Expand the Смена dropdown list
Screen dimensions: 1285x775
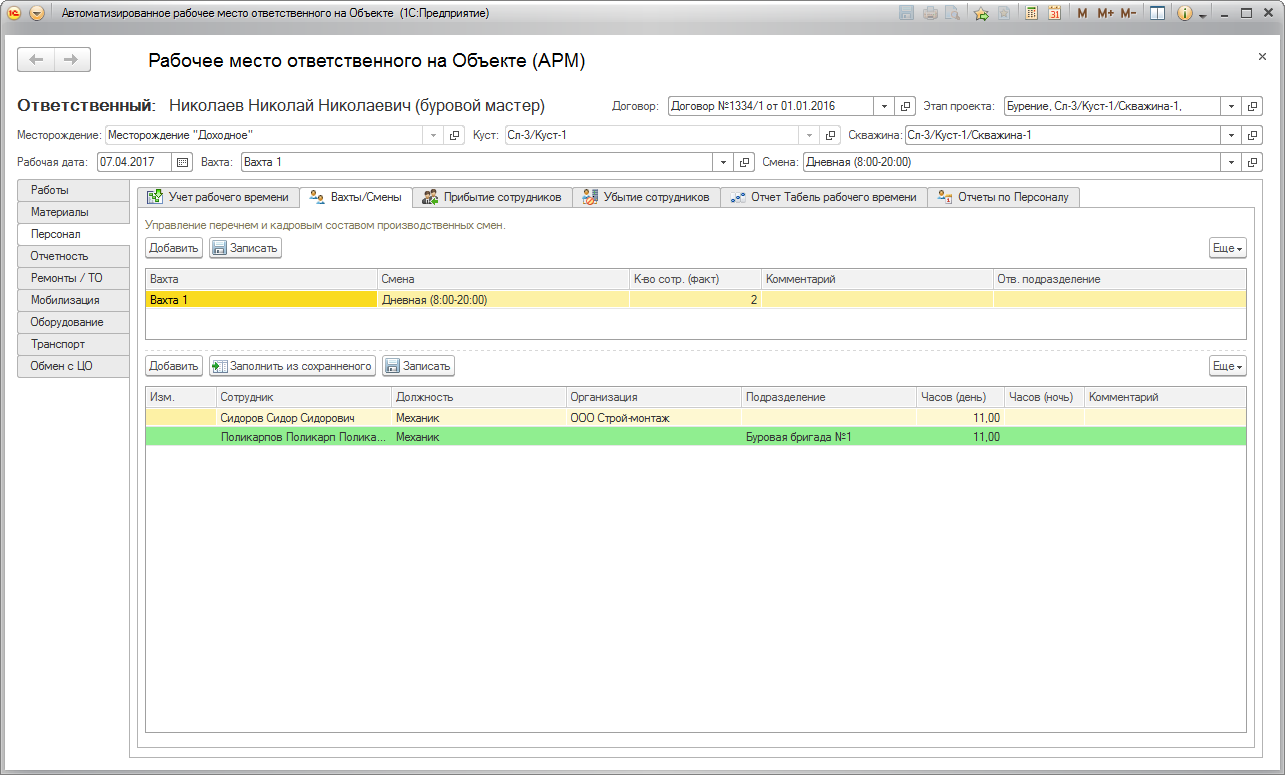pyautogui.click(x=1231, y=162)
